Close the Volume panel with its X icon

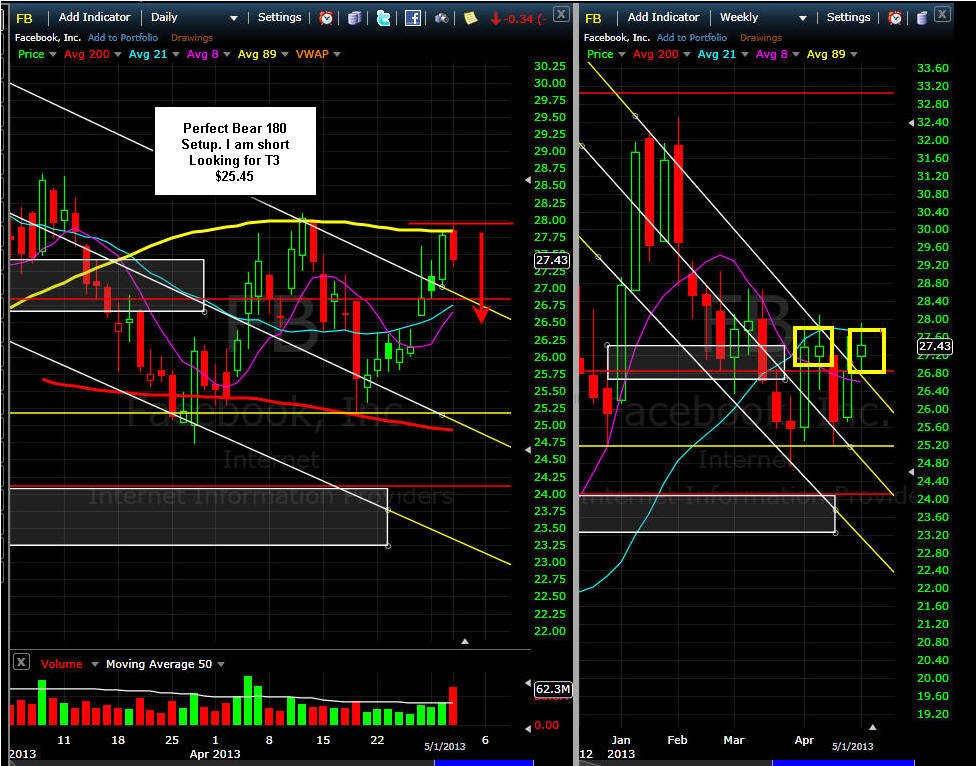click(x=21, y=661)
